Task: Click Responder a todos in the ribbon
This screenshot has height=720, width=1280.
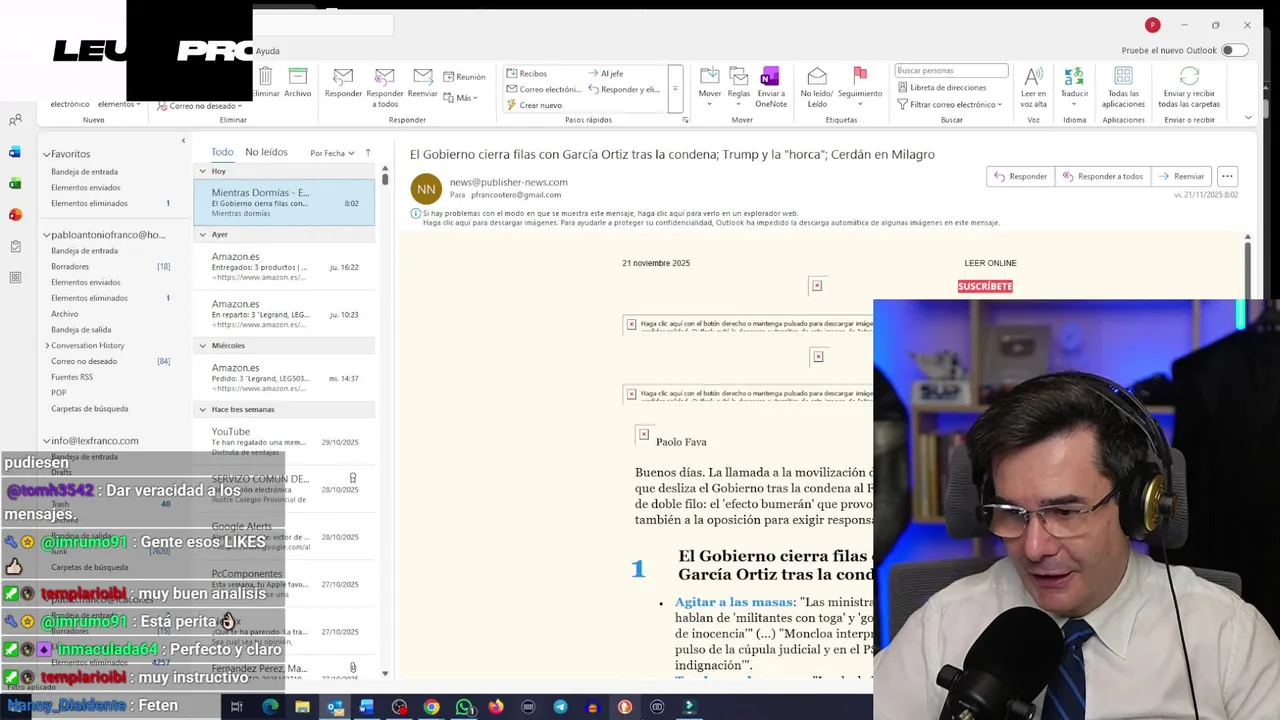Action: pos(385,88)
